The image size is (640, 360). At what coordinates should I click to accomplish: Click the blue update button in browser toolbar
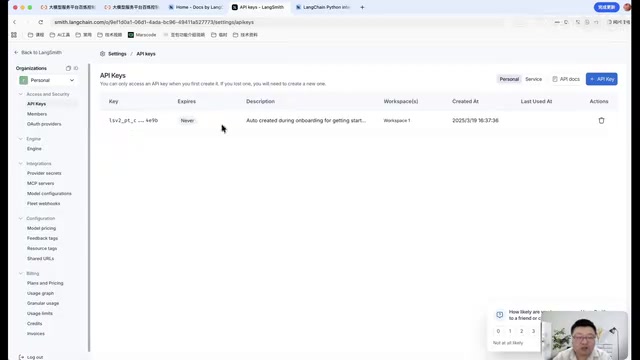coord(606,7)
